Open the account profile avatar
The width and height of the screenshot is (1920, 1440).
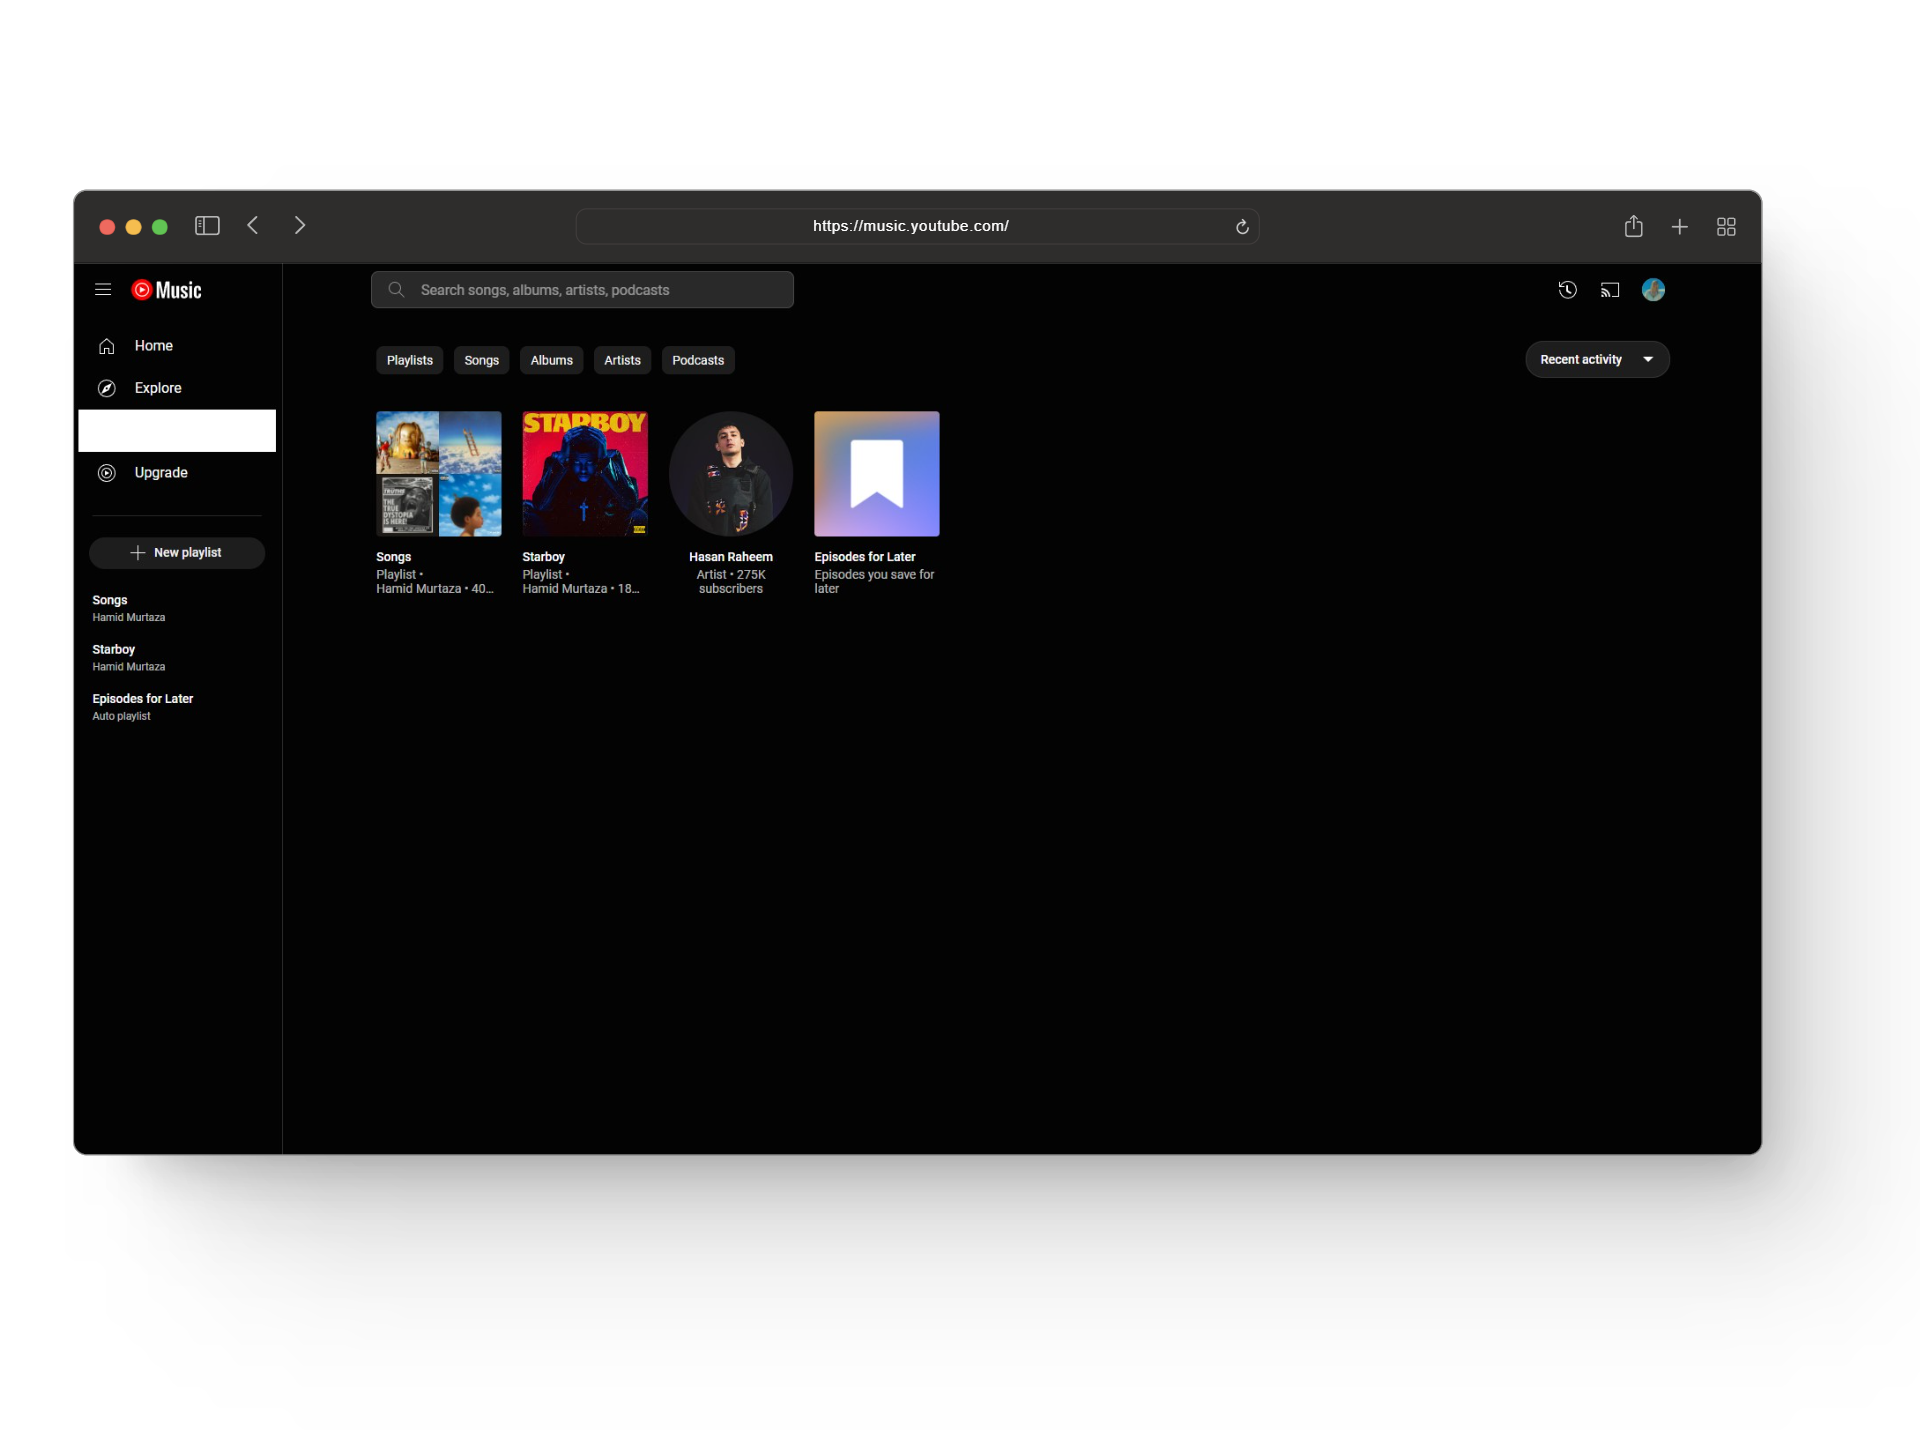1653,290
